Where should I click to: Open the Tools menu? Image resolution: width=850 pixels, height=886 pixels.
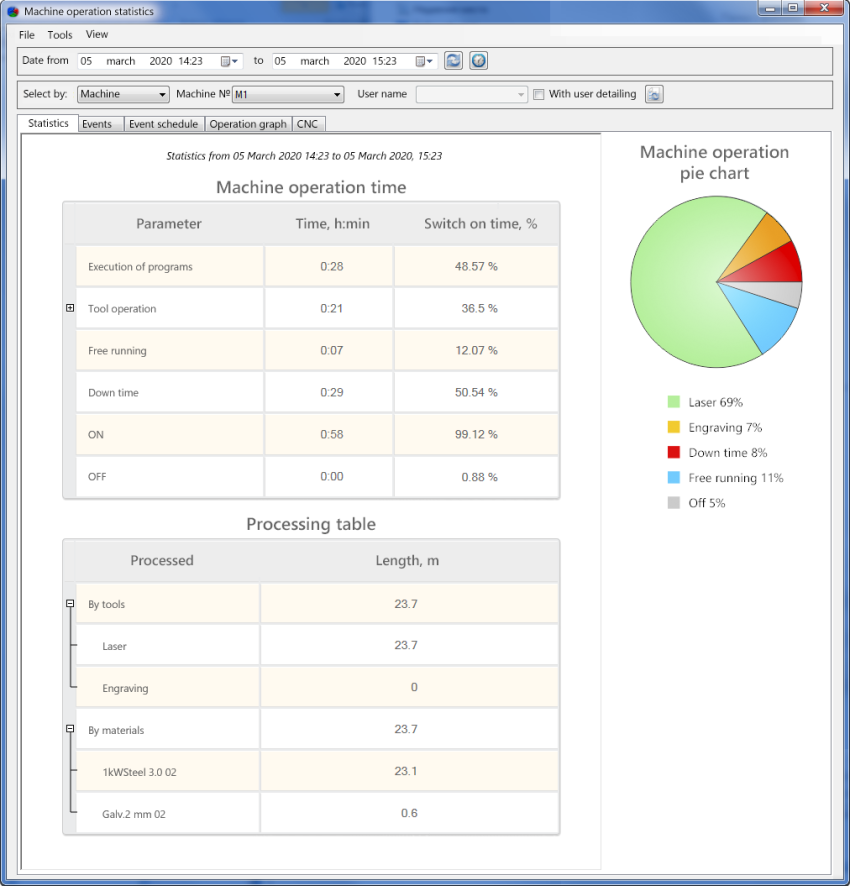pyautogui.click(x=60, y=35)
